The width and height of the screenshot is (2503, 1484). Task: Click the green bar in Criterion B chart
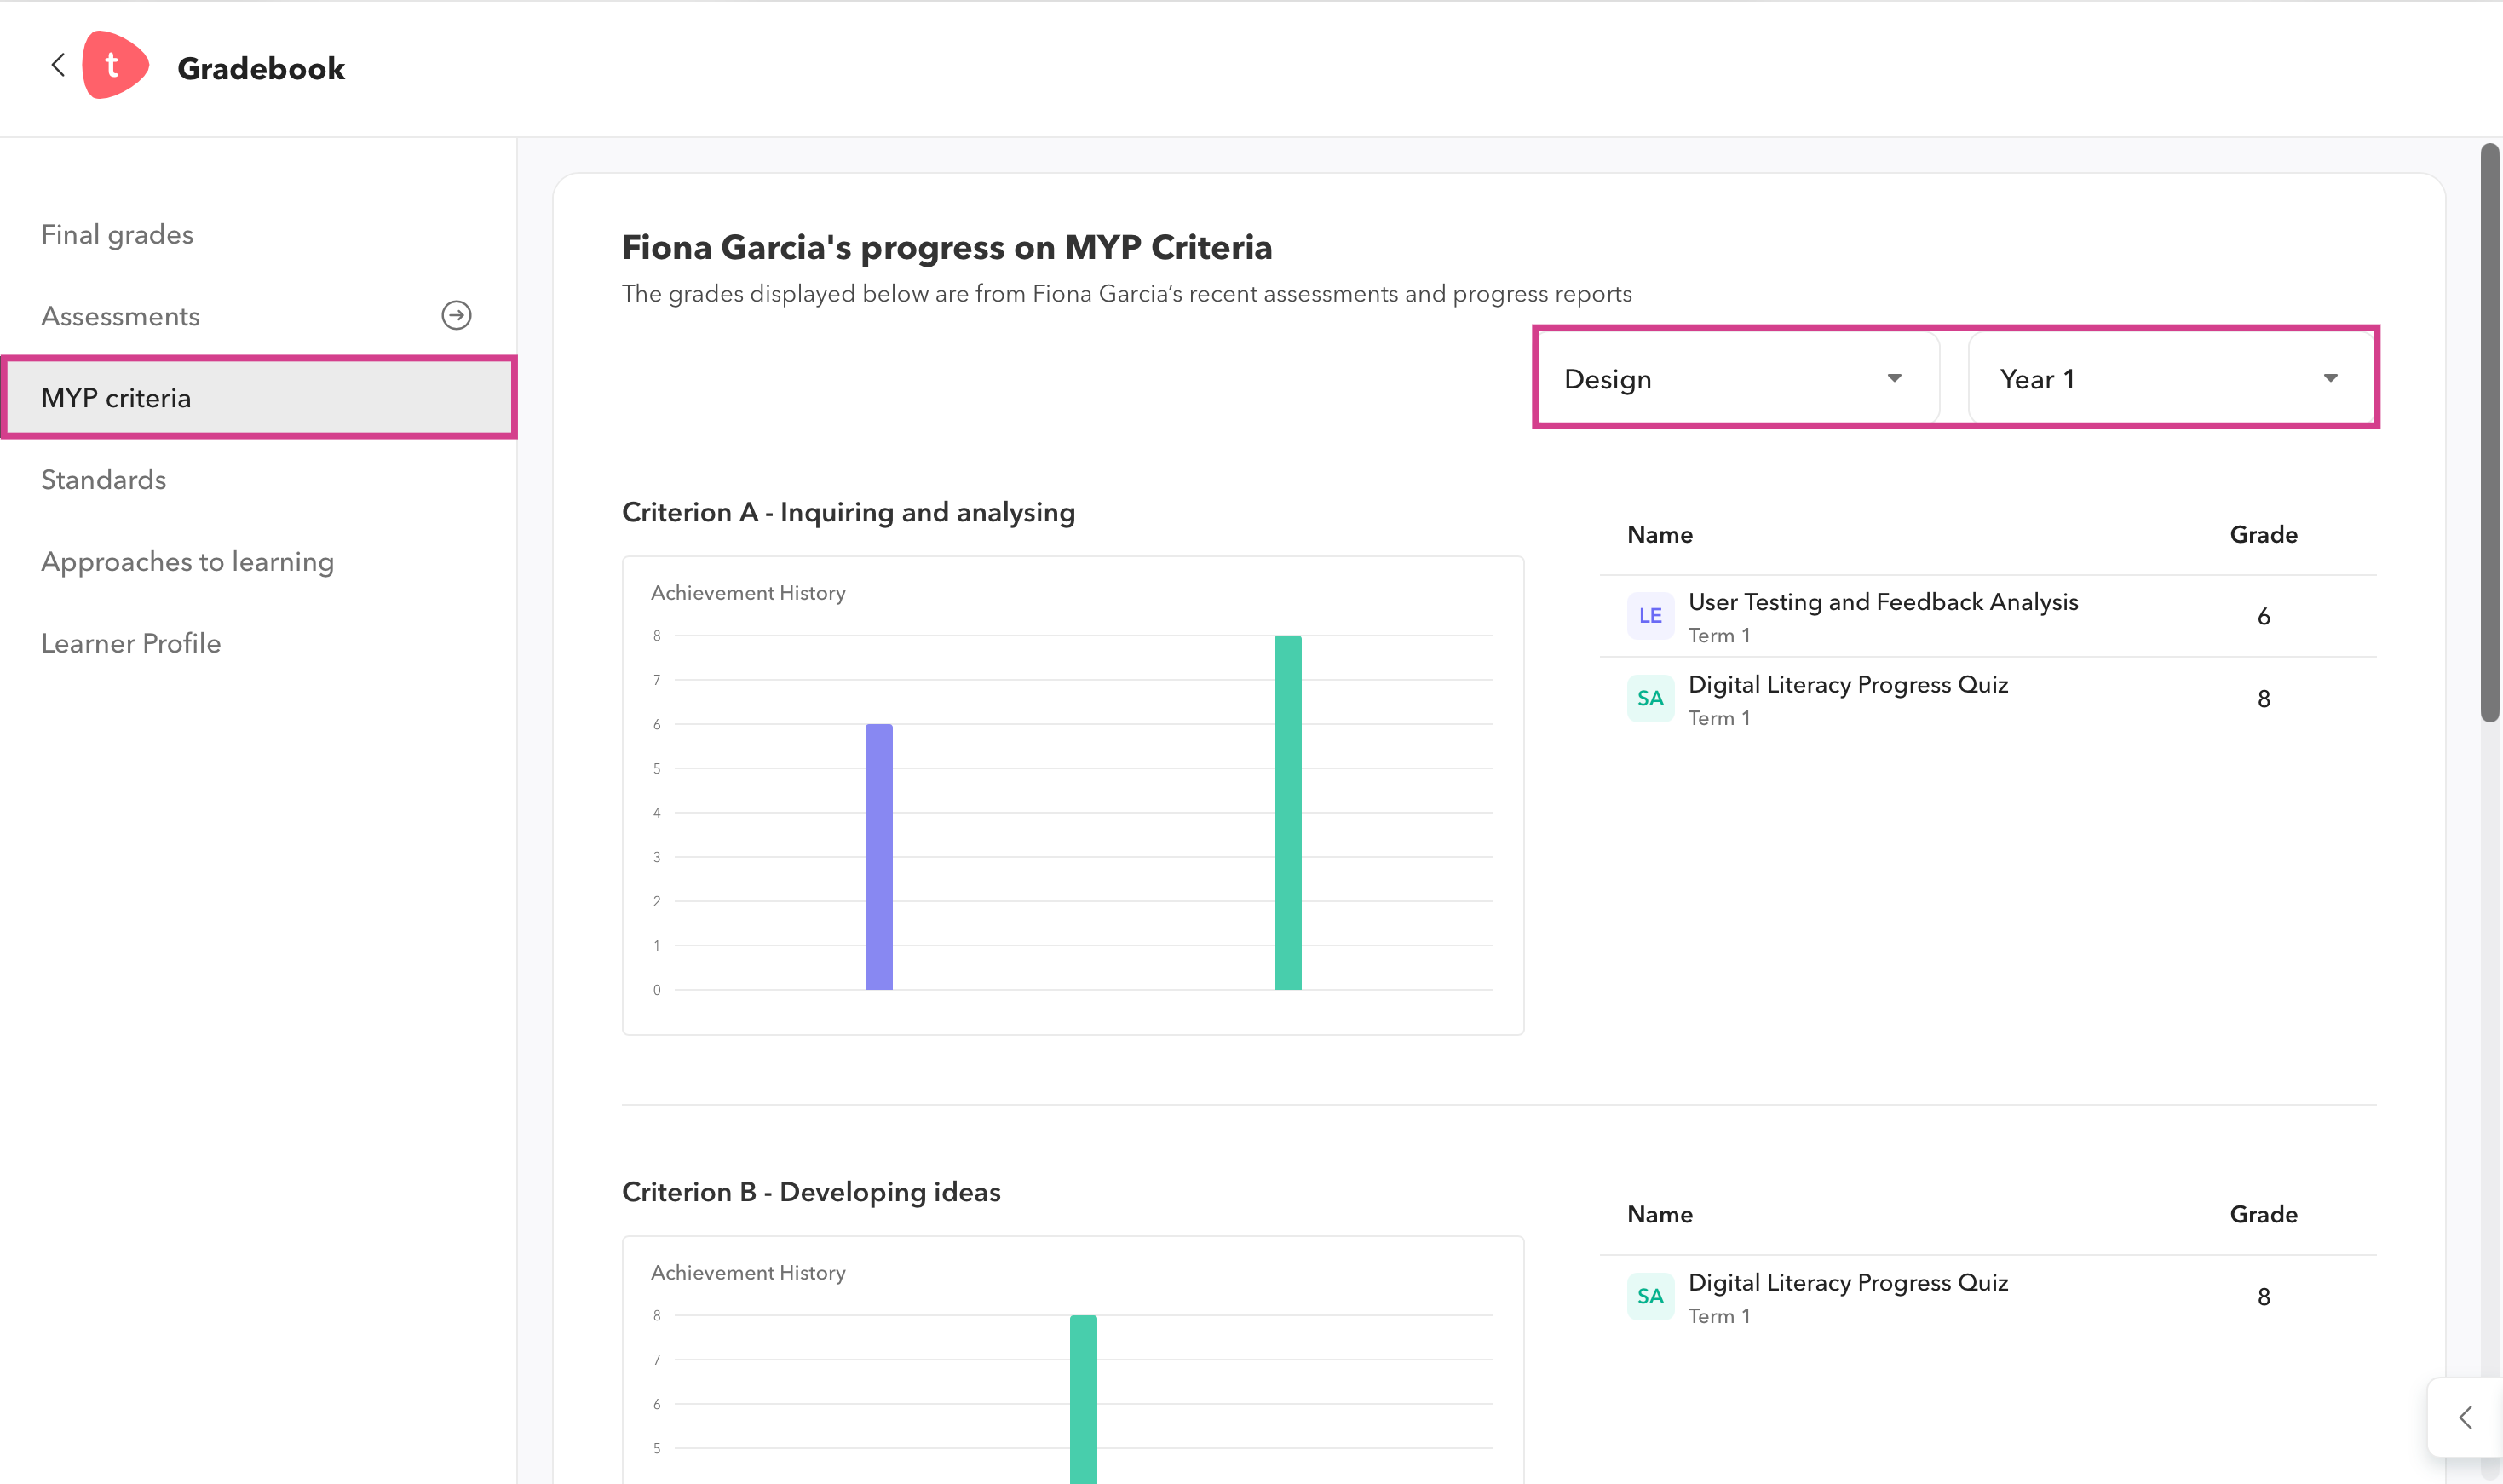[1083, 1399]
